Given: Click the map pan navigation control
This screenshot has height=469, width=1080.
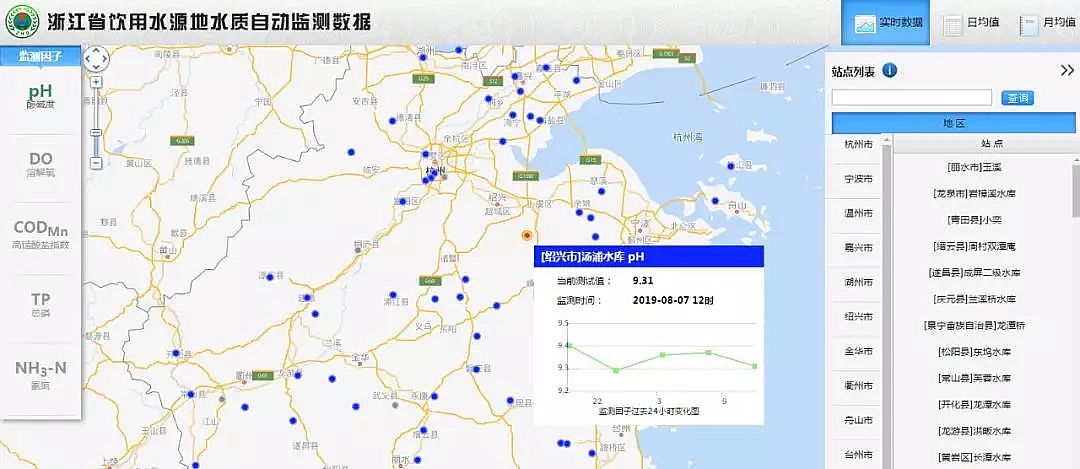Looking at the screenshot, I should click(x=96, y=57).
